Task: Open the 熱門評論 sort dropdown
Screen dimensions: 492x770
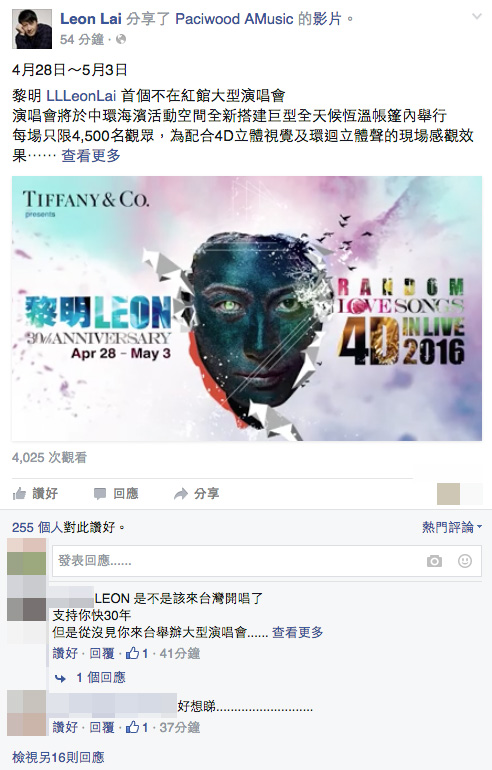Action: click(x=452, y=527)
